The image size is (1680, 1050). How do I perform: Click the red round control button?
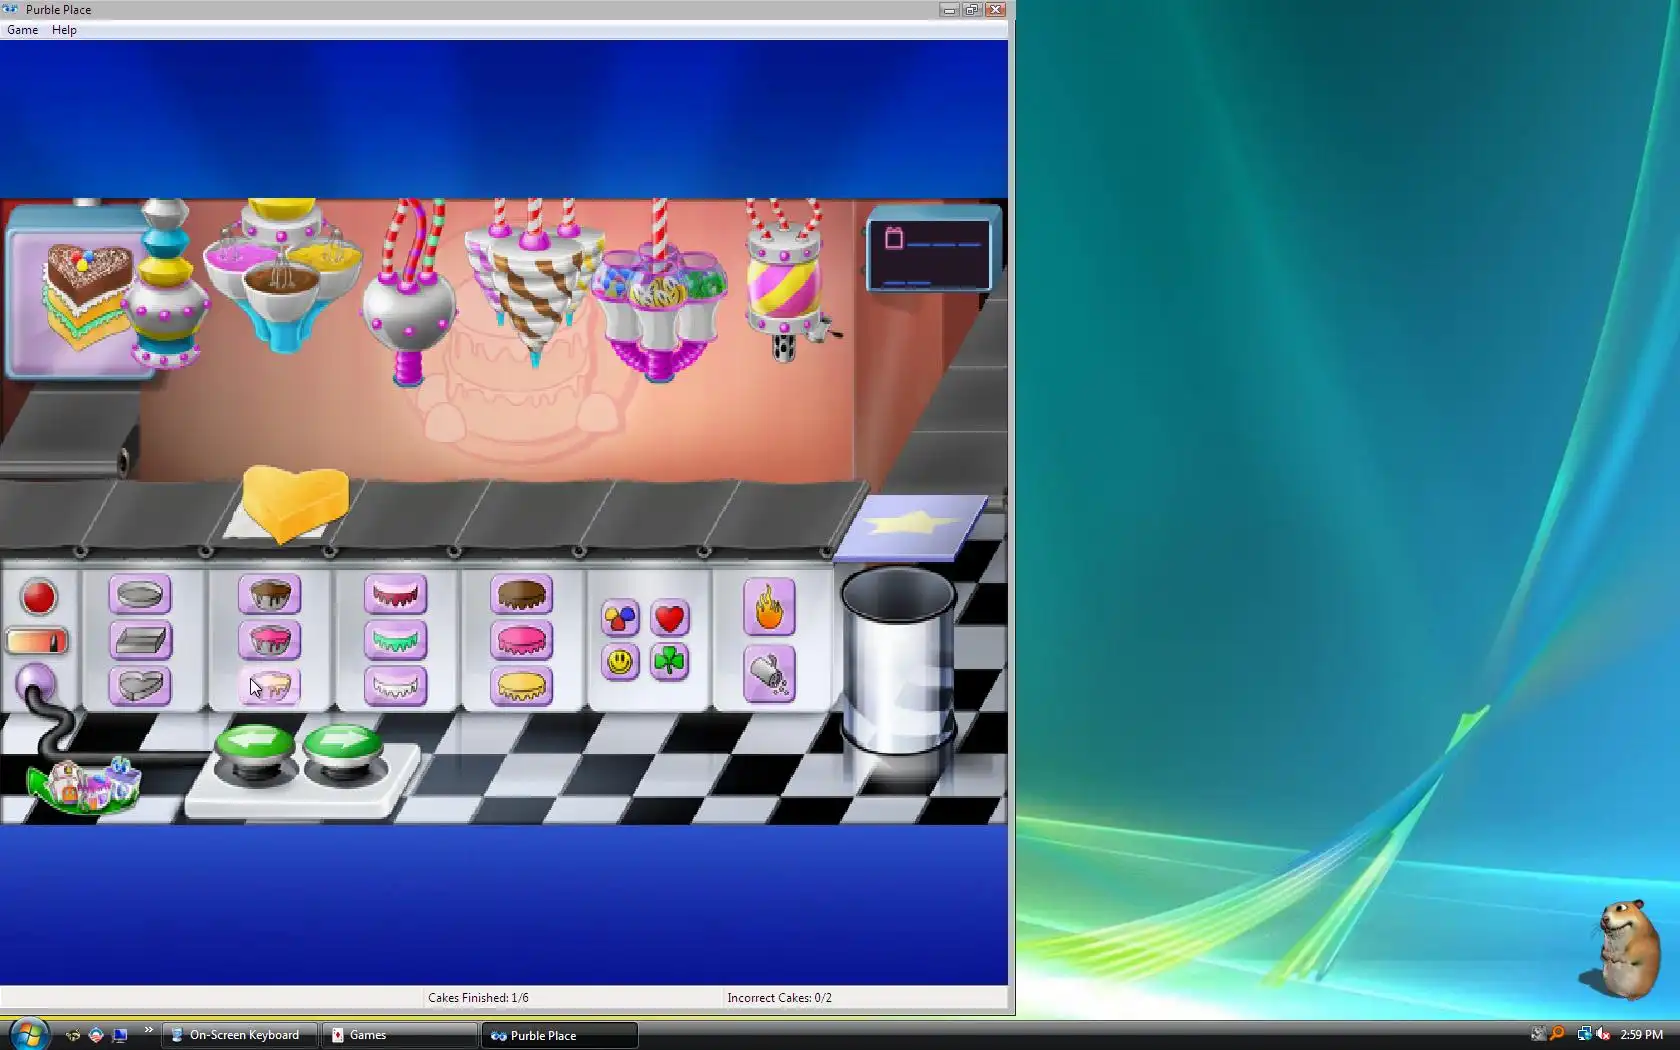39,597
